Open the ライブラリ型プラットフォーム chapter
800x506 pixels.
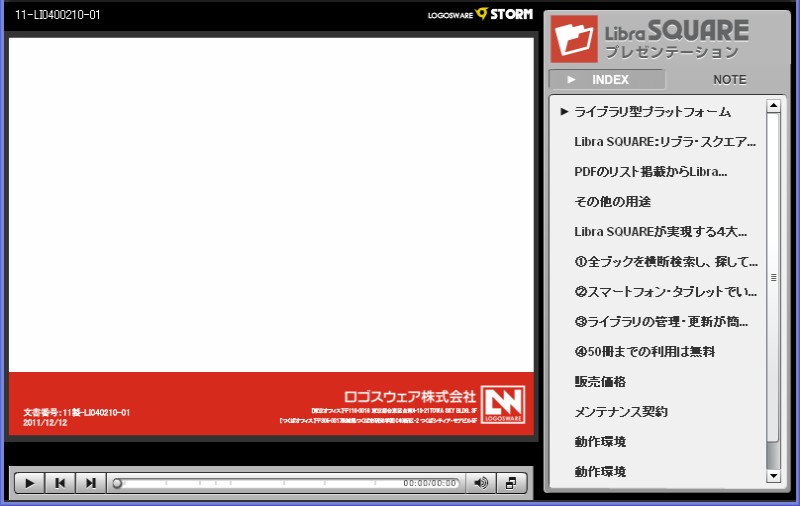coord(652,112)
